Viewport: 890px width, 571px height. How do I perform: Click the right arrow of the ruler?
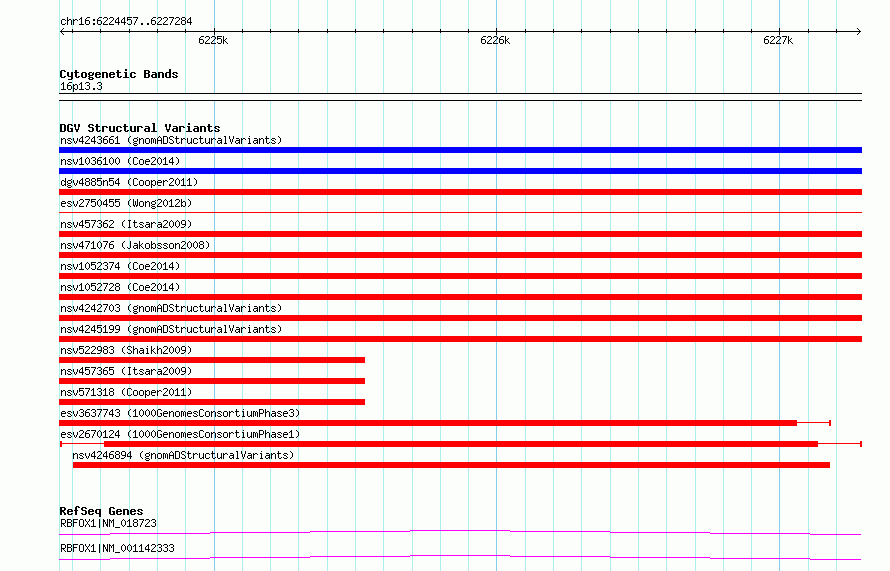[x=858, y=32]
